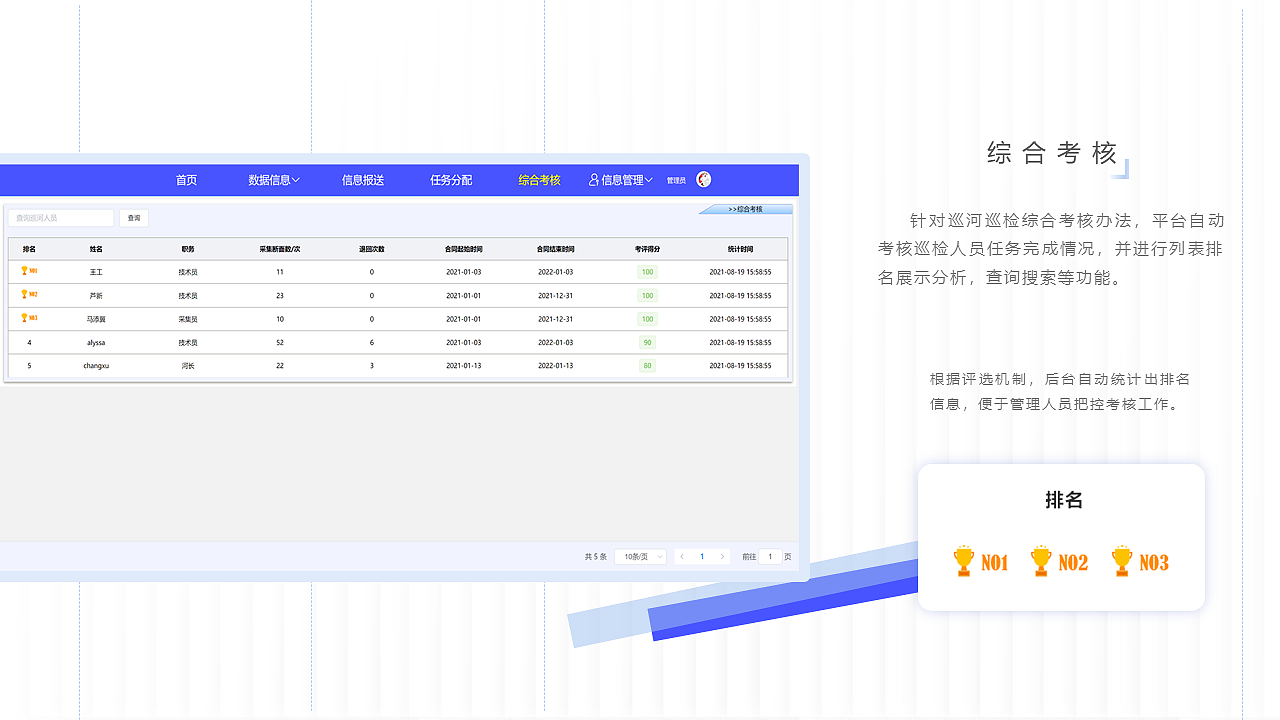Click the >>综合考核 breadcrumb label
1280x720 pixels.
coord(745,209)
